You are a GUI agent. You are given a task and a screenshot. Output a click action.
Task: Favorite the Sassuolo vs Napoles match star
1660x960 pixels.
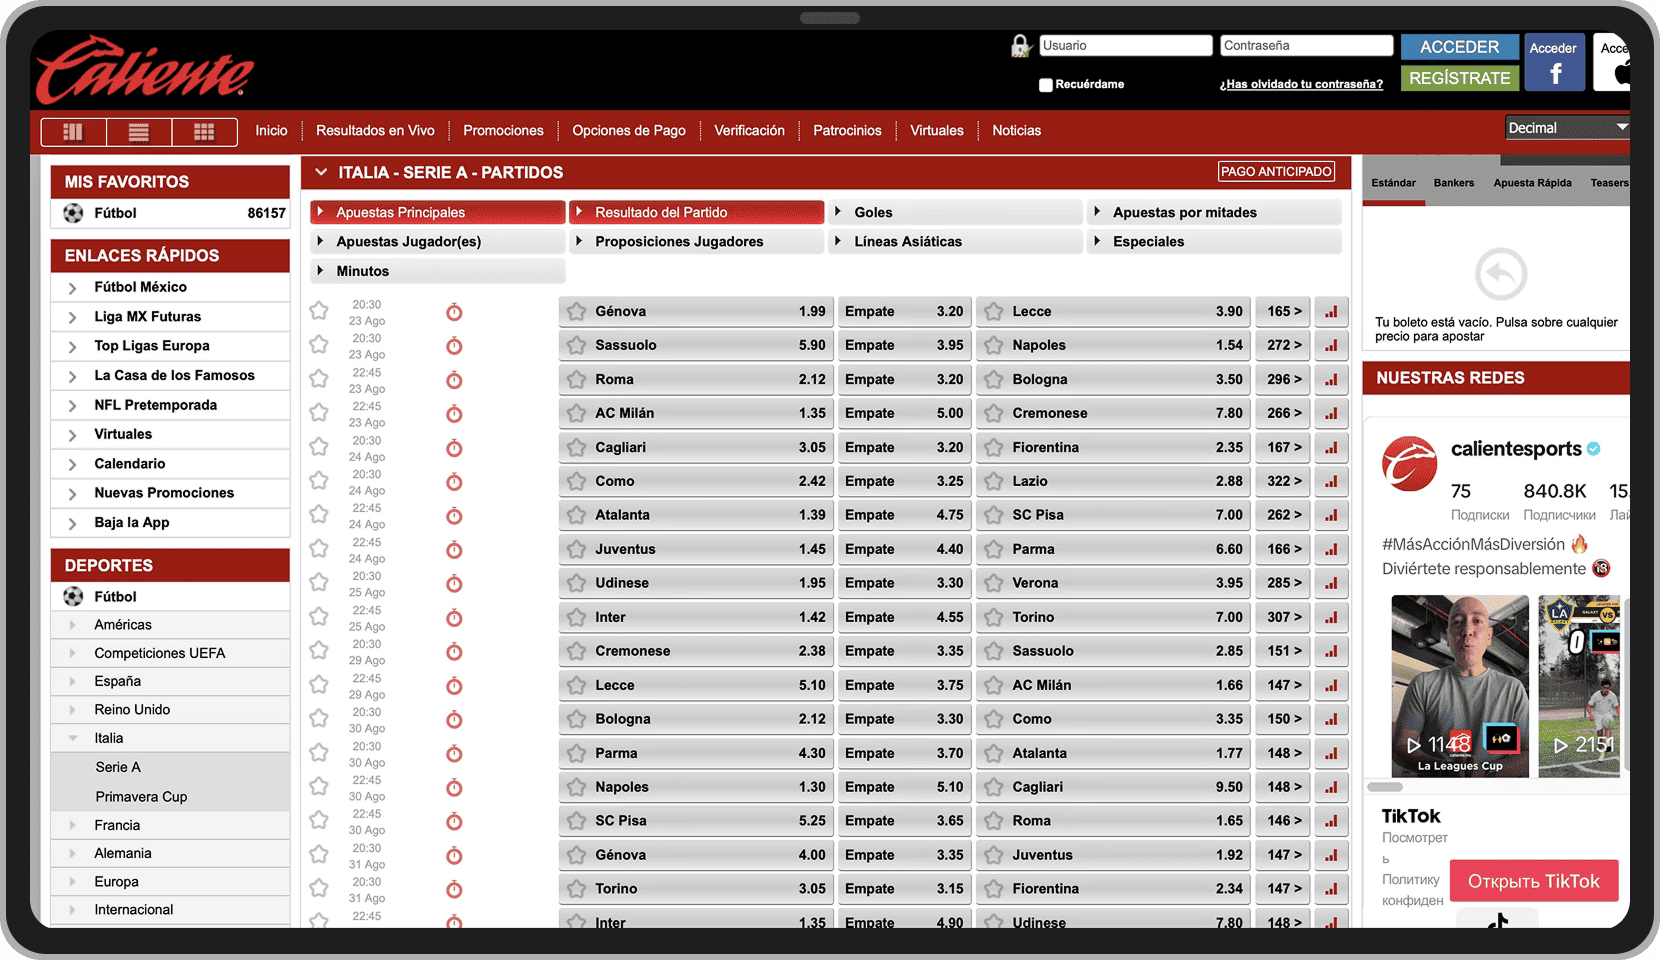point(319,345)
